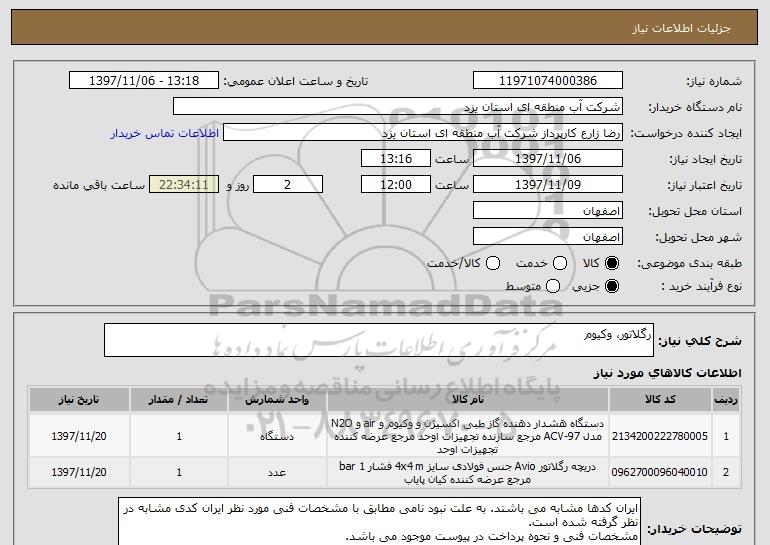Viewport: 770px width, 545px height.
Task: Click the عدد unit cell
Action: (x=277, y=472)
